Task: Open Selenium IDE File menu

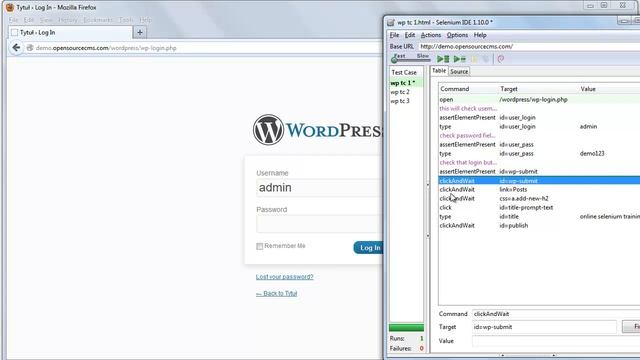Action: (394, 35)
